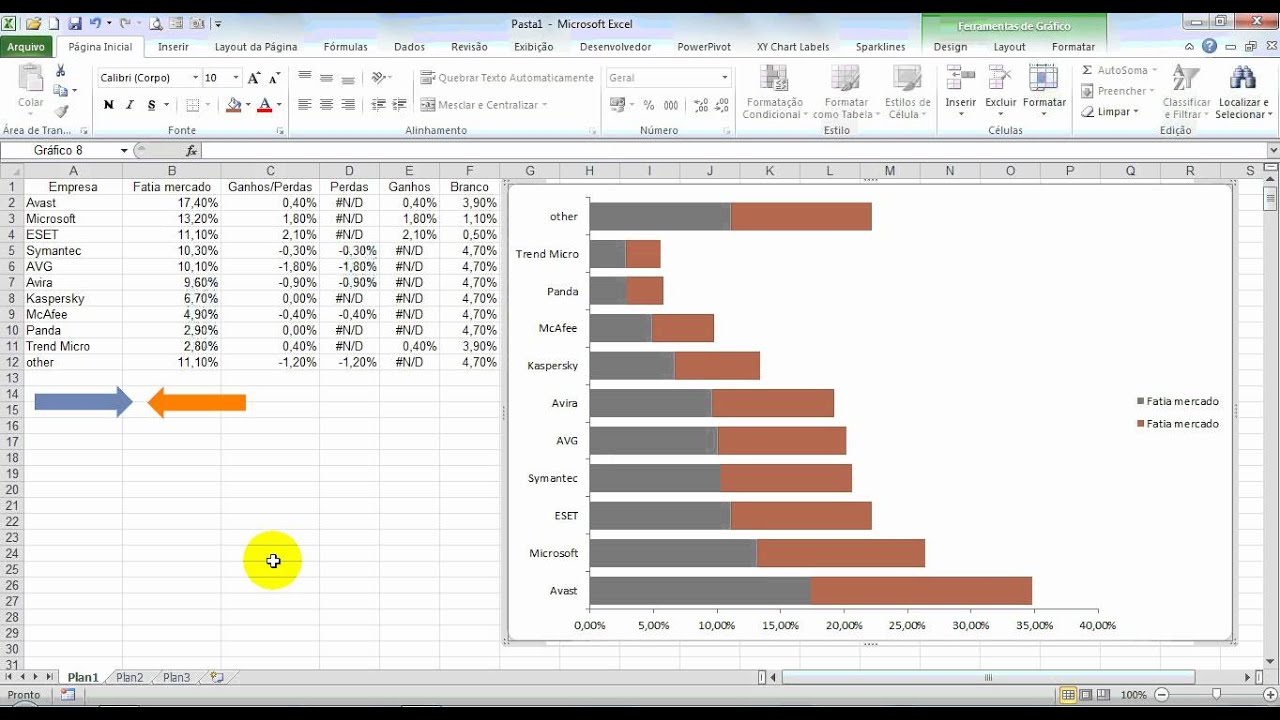Decrease decimal places
The height and width of the screenshot is (720, 1280).
coord(722,105)
